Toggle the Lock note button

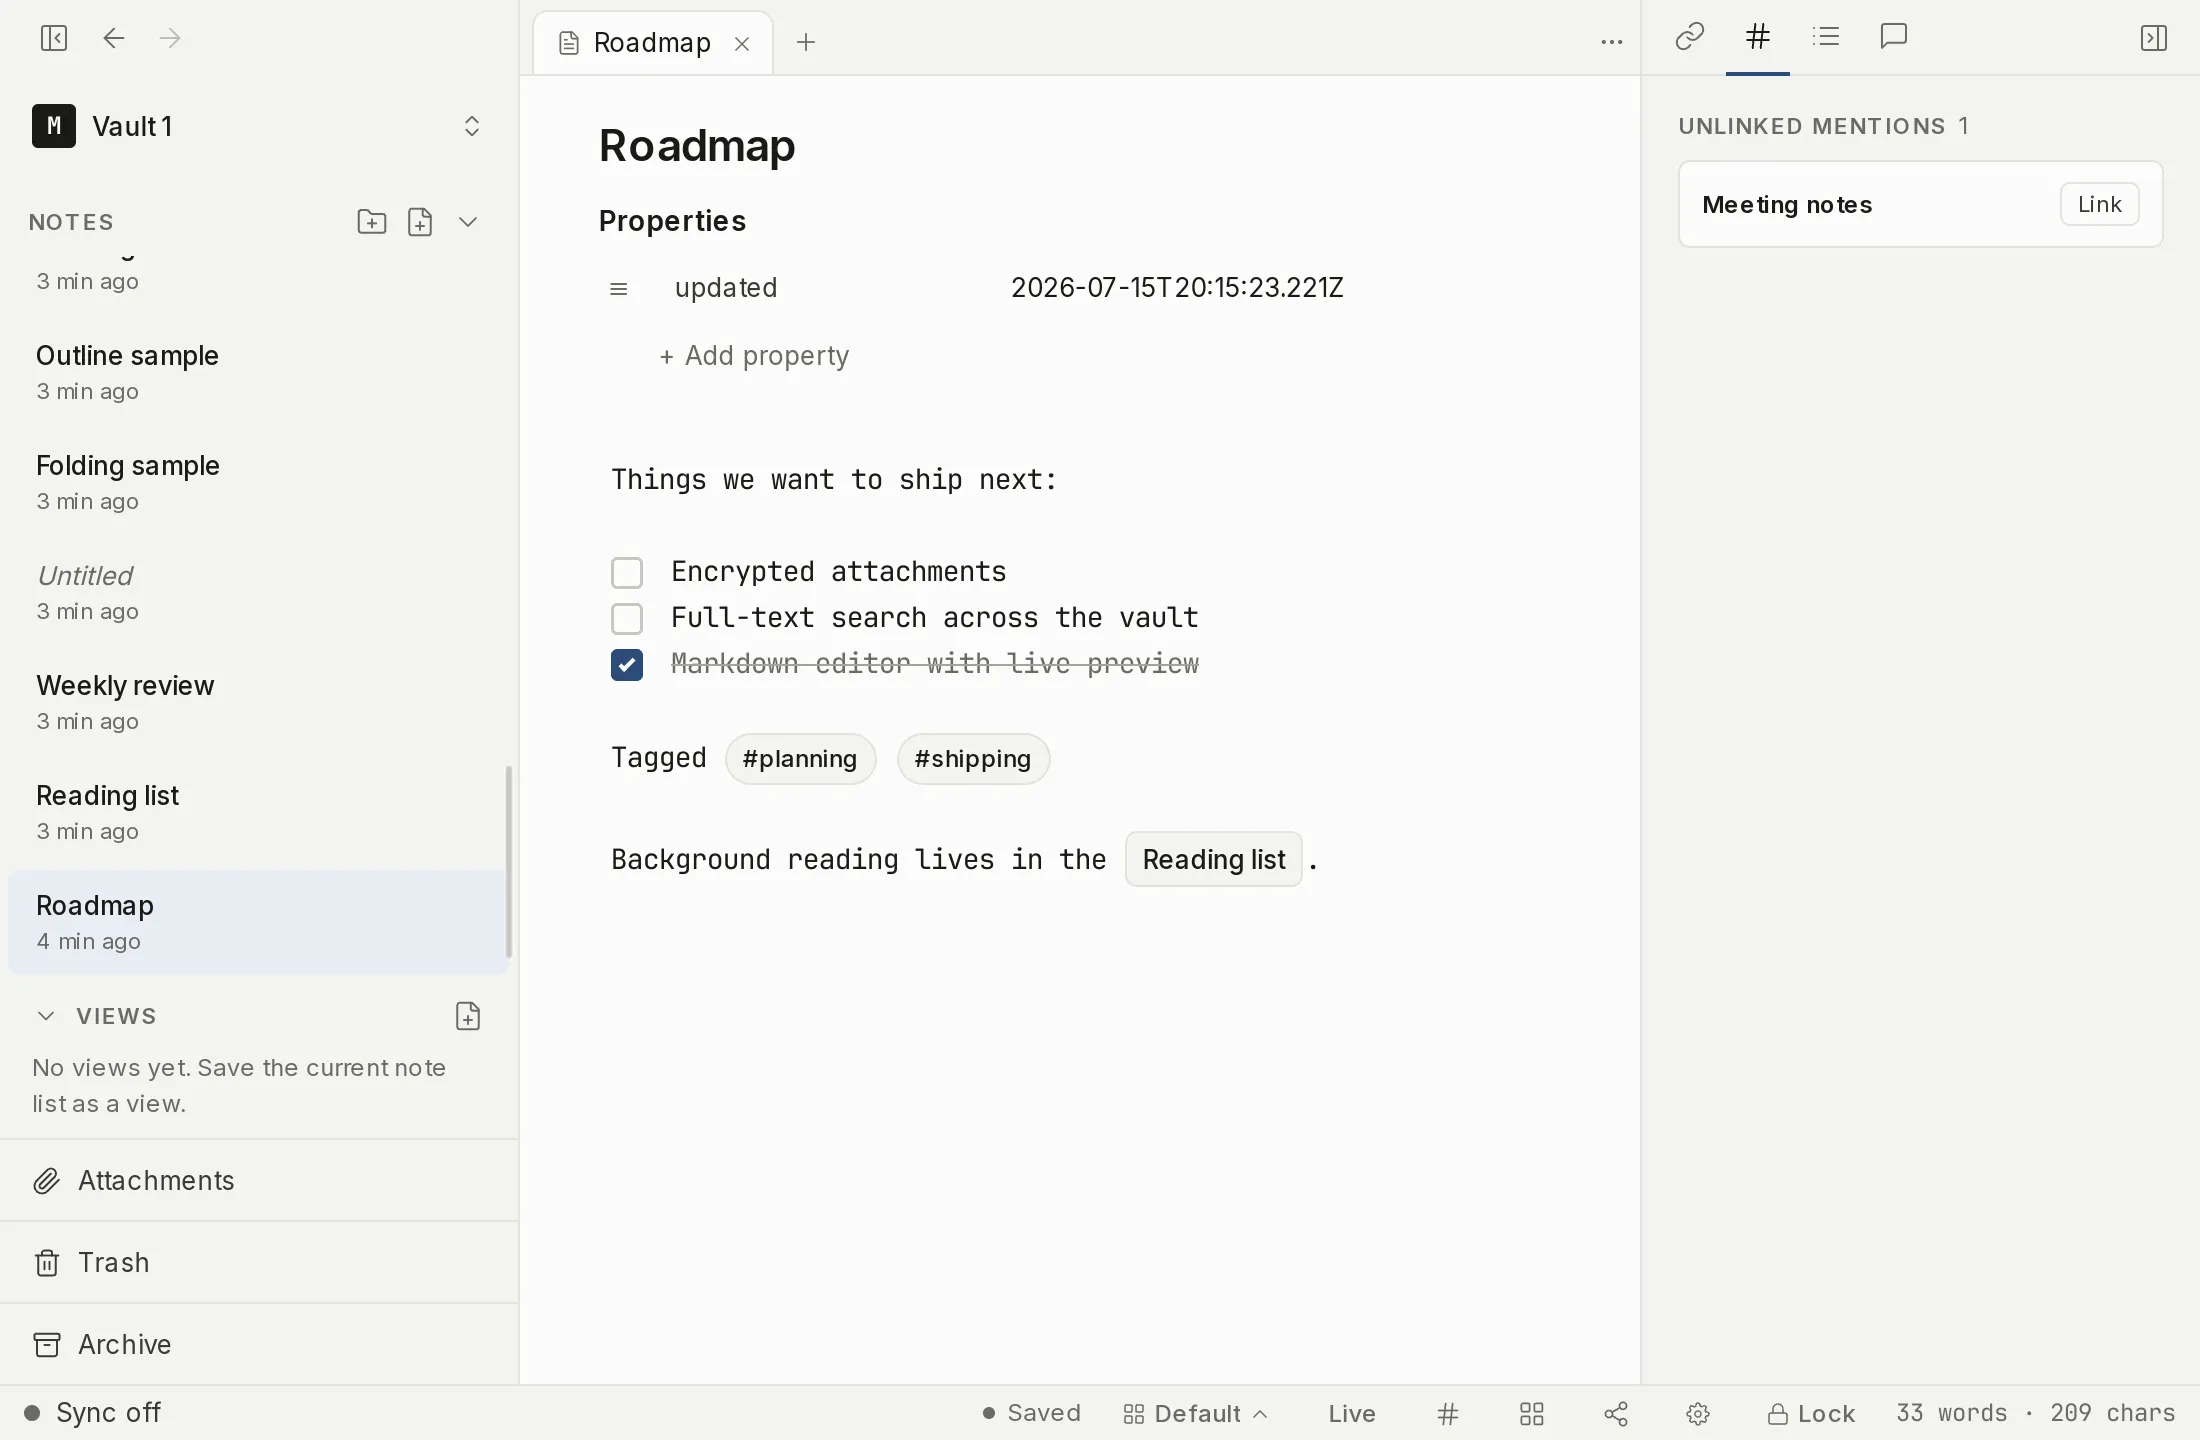click(1811, 1413)
